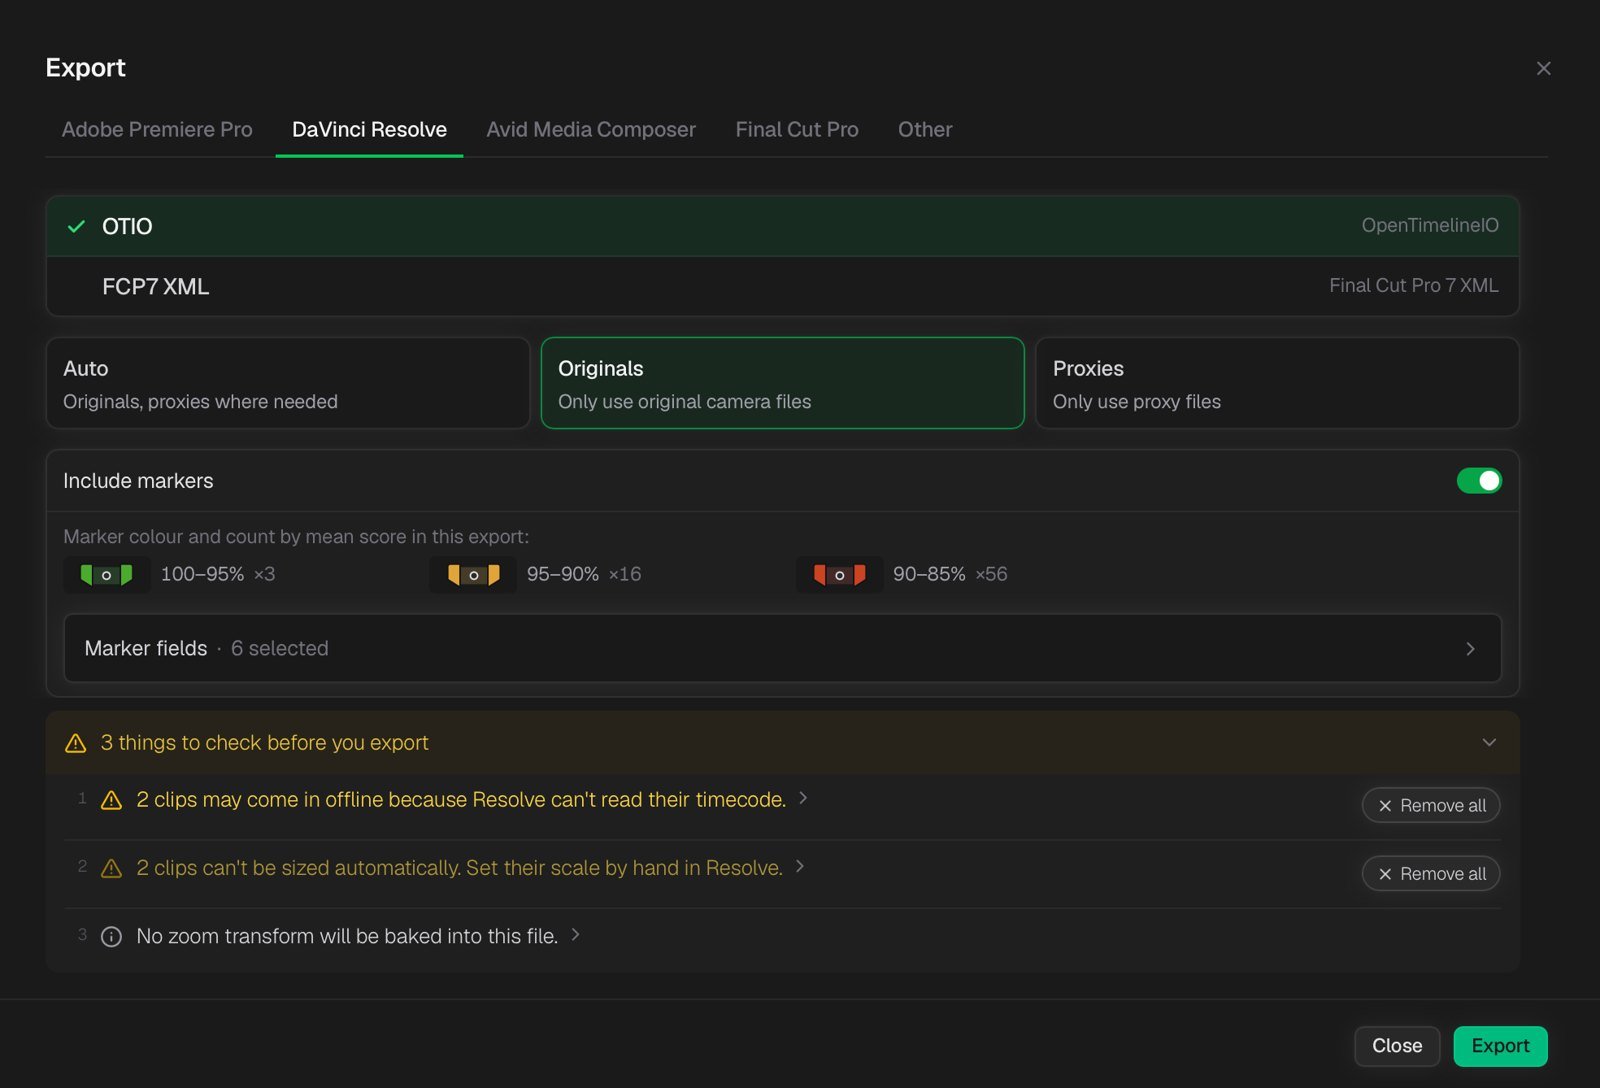Click the No zoom transform message text
This screenshot has height=1088, width=1600.
347,937
